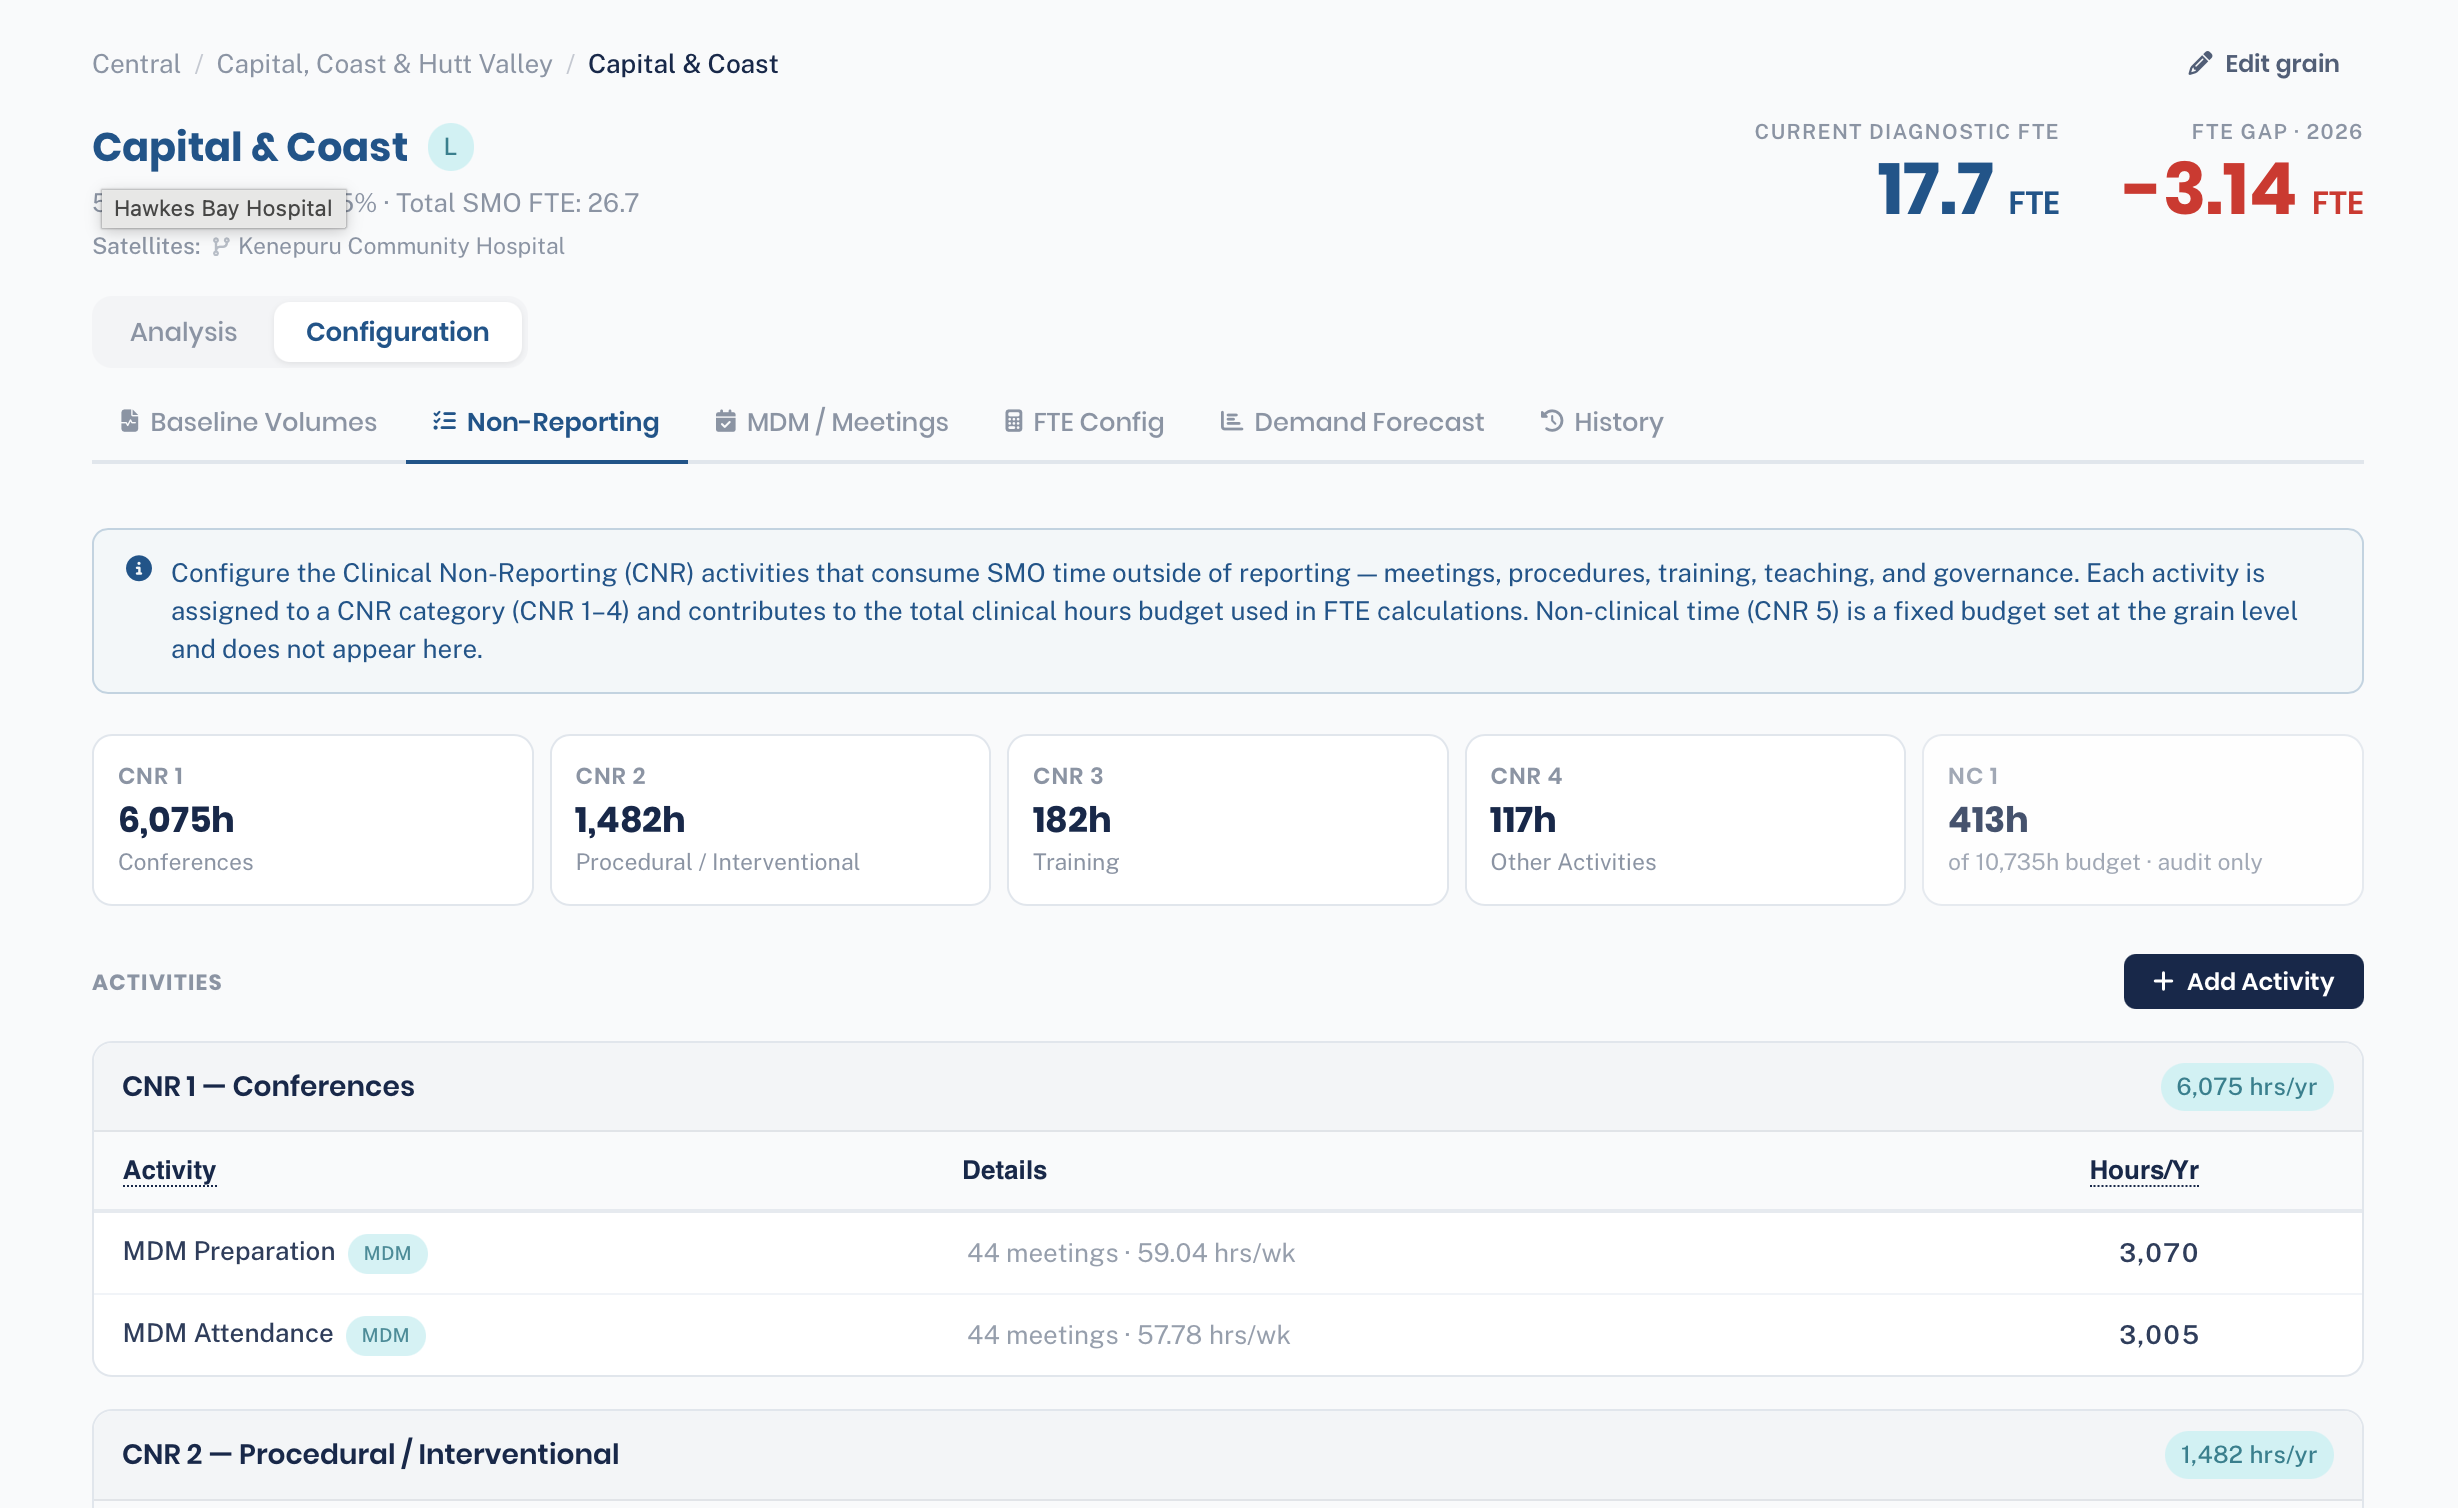Click '44 meetings · 57.78 hrs/wk' details
The width and height of the screenshot is (2458, 1508).
(1128, 1335)
